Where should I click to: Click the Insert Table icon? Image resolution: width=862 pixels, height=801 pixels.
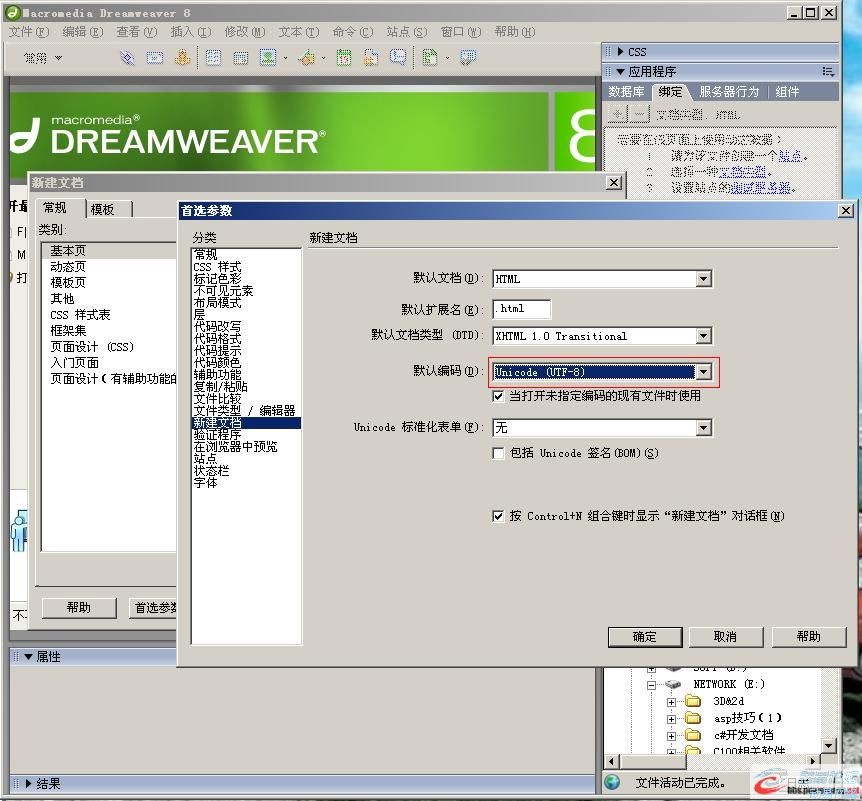(213, 58)
